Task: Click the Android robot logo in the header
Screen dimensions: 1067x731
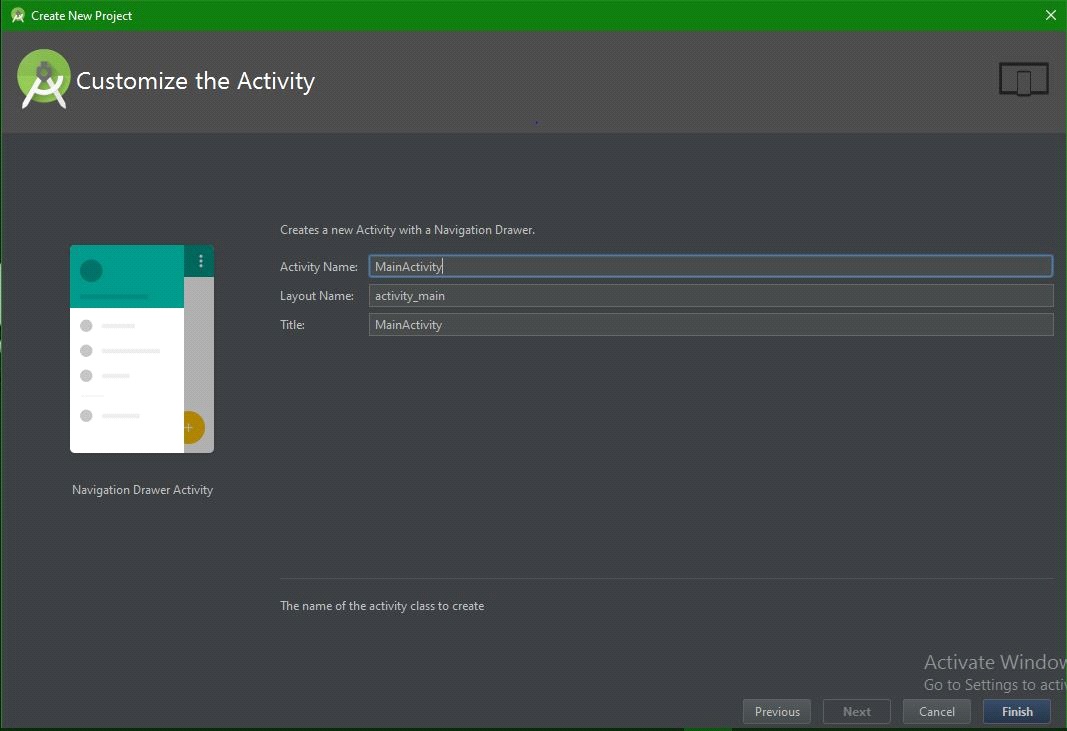Action: (x=42, y=79)
